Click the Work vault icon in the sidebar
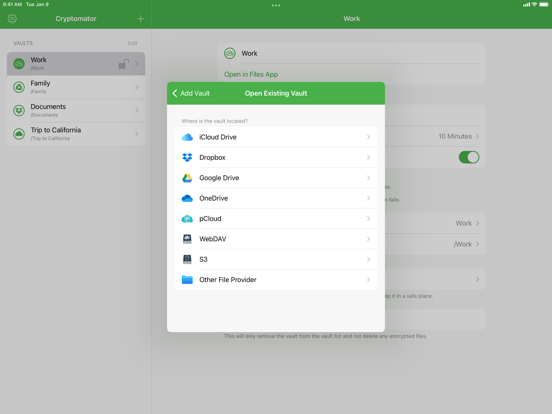The image size is (552, 414). (x=19, y=64)
